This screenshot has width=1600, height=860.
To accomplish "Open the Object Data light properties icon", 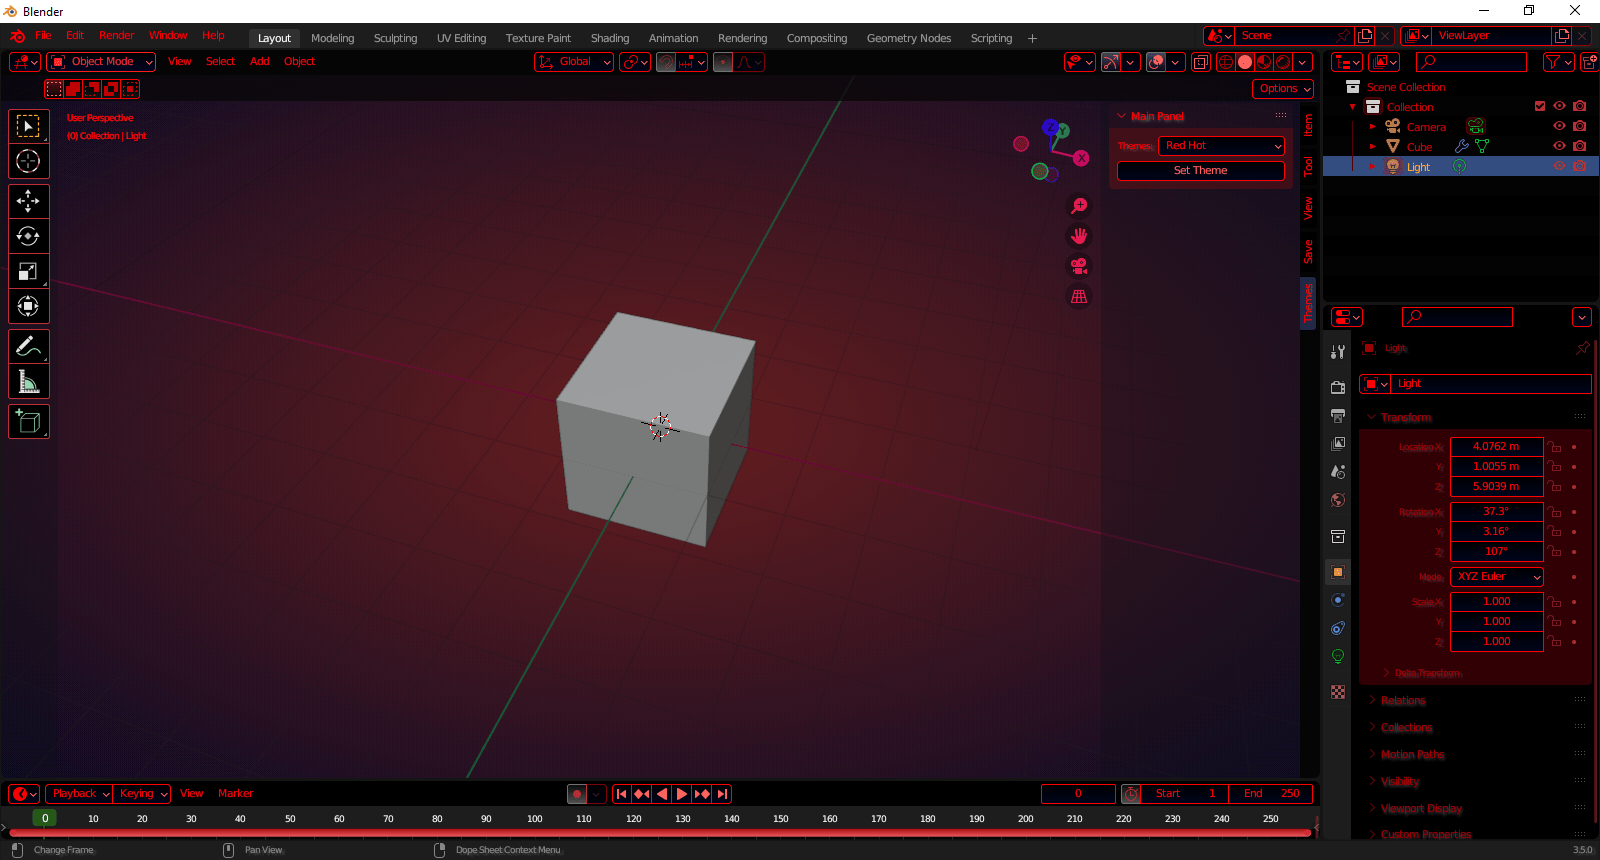I will tap(1338, 656).
